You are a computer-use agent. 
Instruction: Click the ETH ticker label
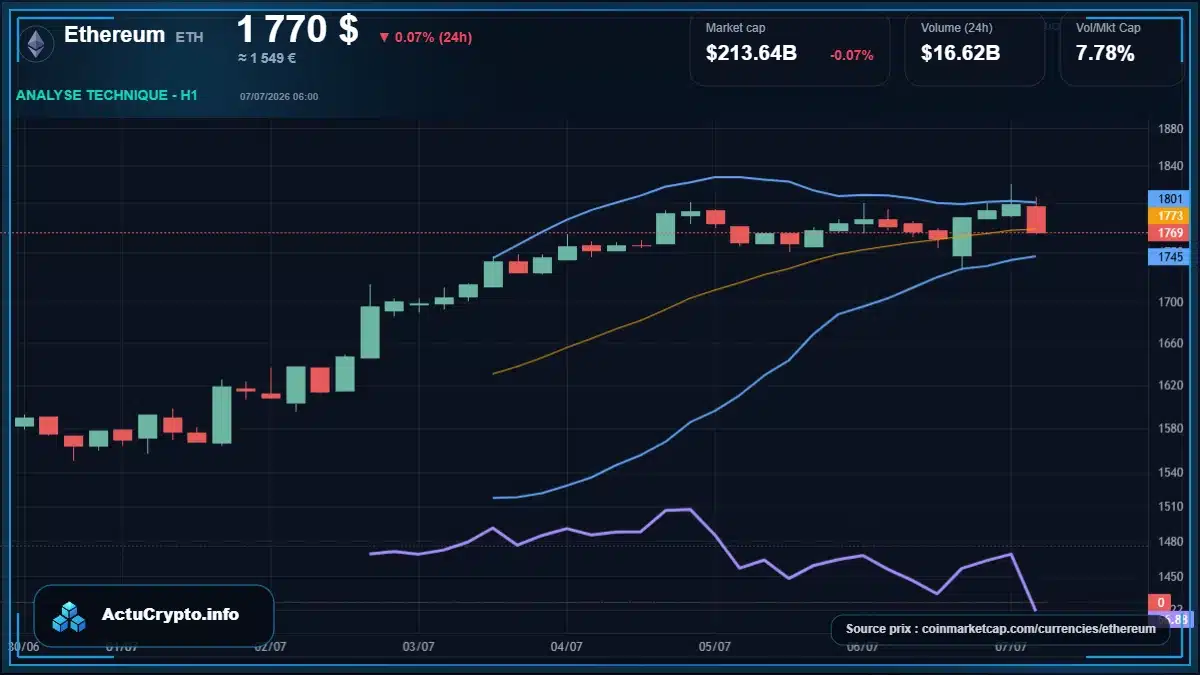point(188,36)
